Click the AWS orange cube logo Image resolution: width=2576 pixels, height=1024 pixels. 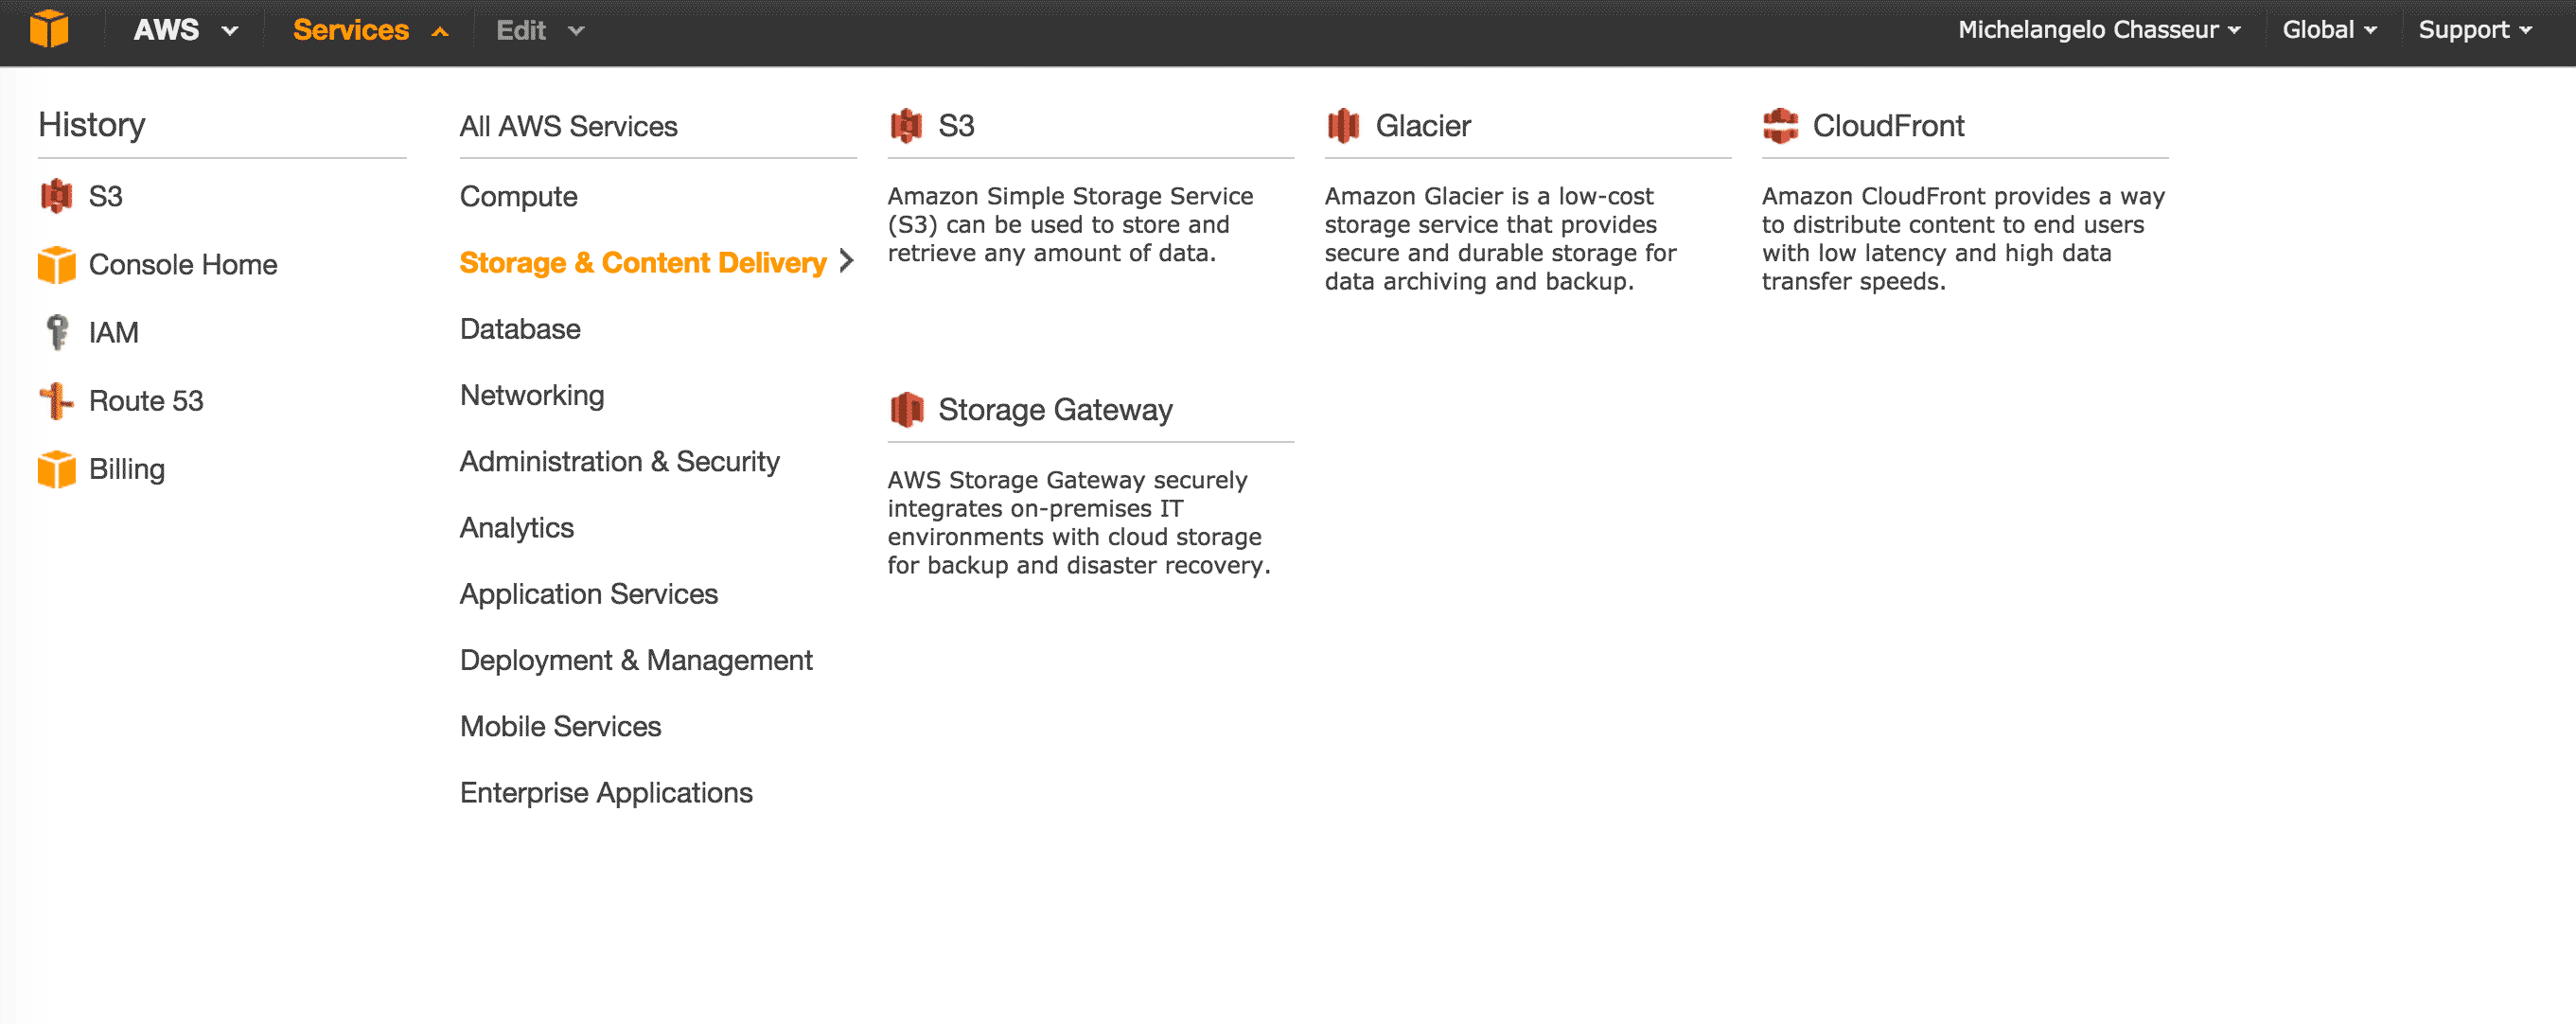pos(49,29)
